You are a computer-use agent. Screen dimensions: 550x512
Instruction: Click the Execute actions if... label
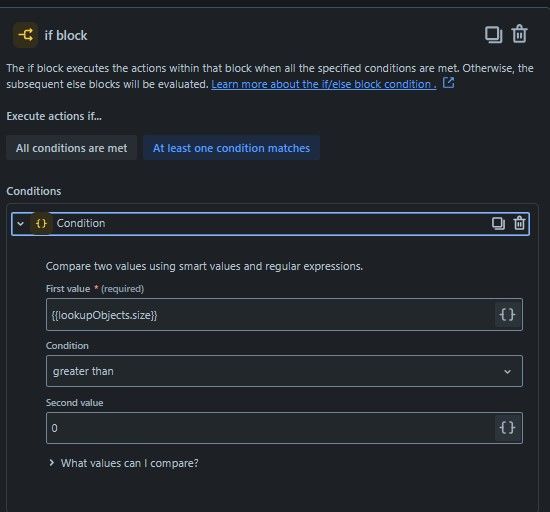click(54, 116)
